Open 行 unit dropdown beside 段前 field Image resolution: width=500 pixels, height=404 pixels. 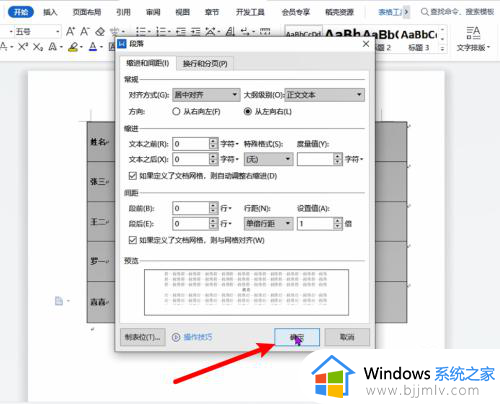226,208
